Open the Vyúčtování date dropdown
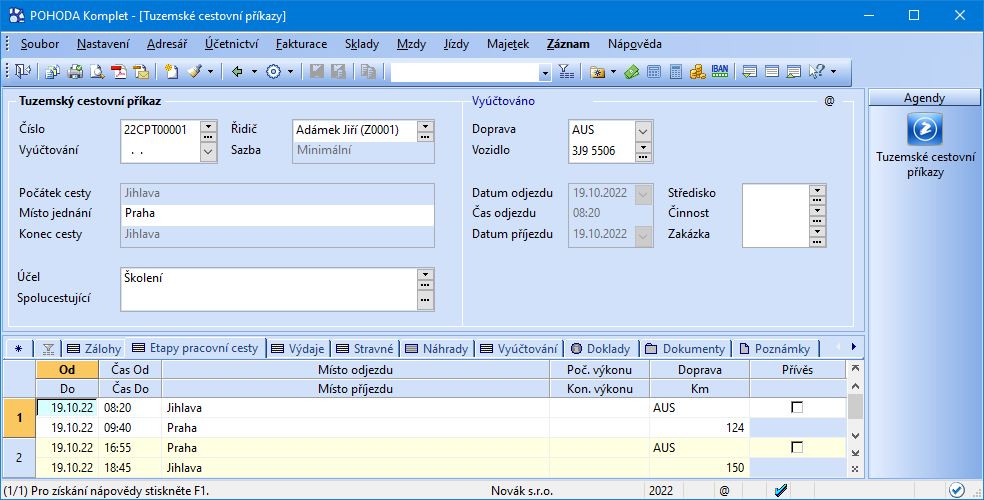 pos(208,151)
